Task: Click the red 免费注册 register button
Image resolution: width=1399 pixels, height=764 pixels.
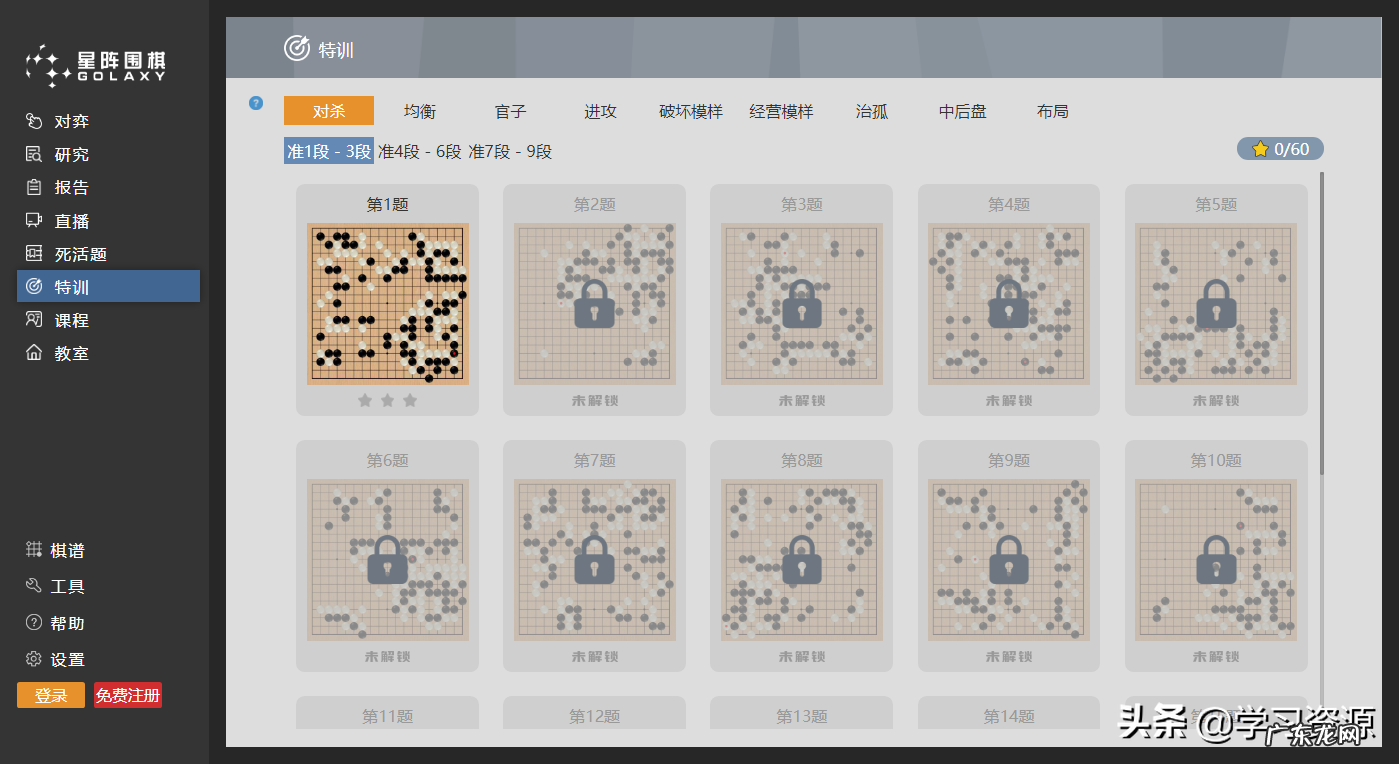Action: [x=128, y=695]
